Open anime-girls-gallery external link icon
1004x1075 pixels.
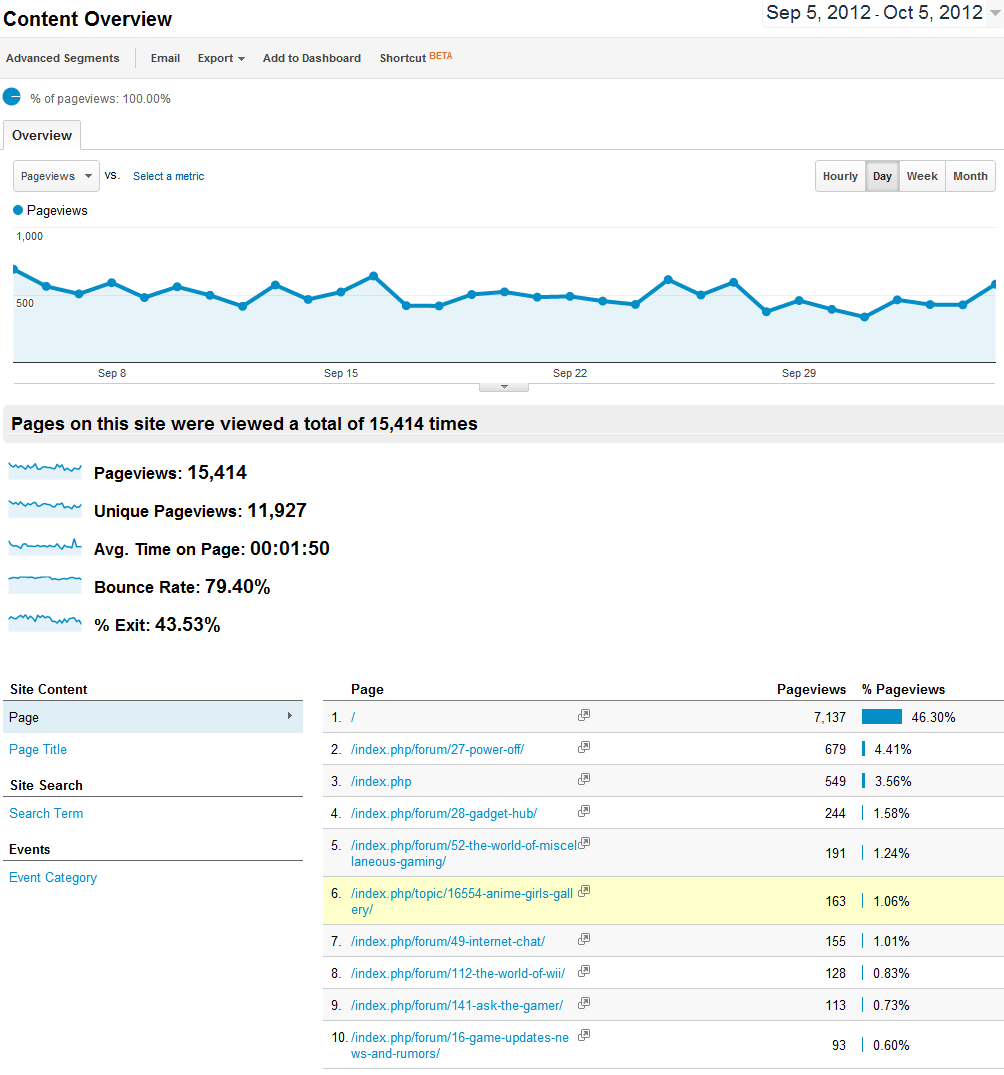[584, 891]
